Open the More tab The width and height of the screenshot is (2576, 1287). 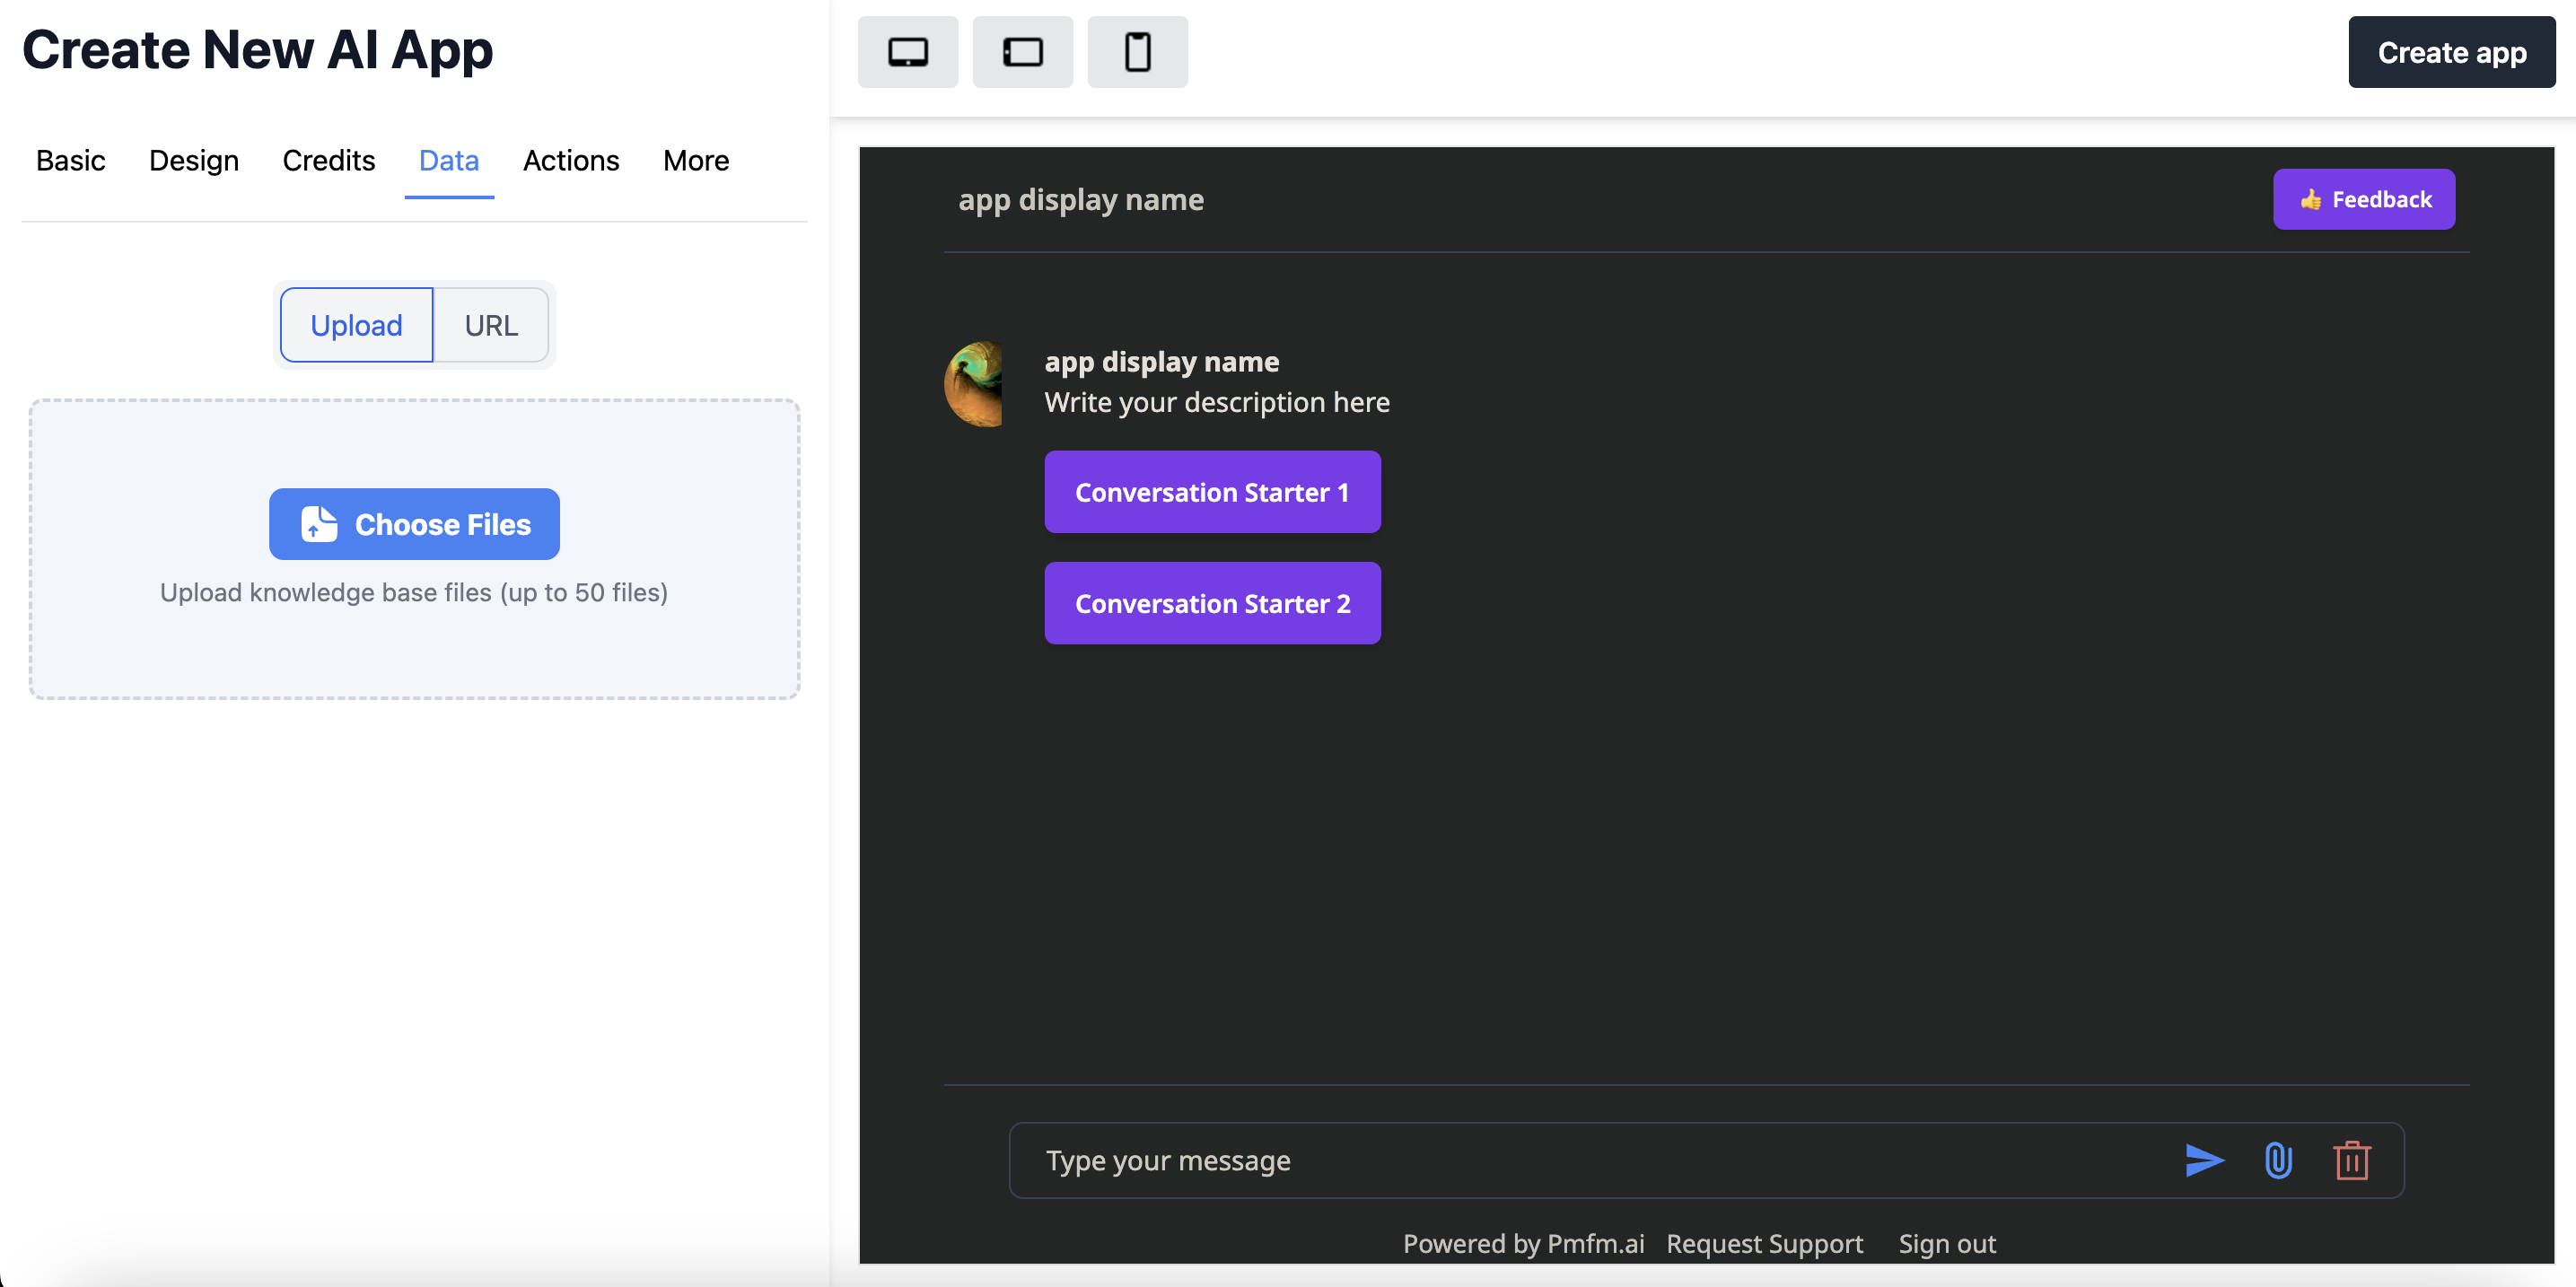click(695, 160)
